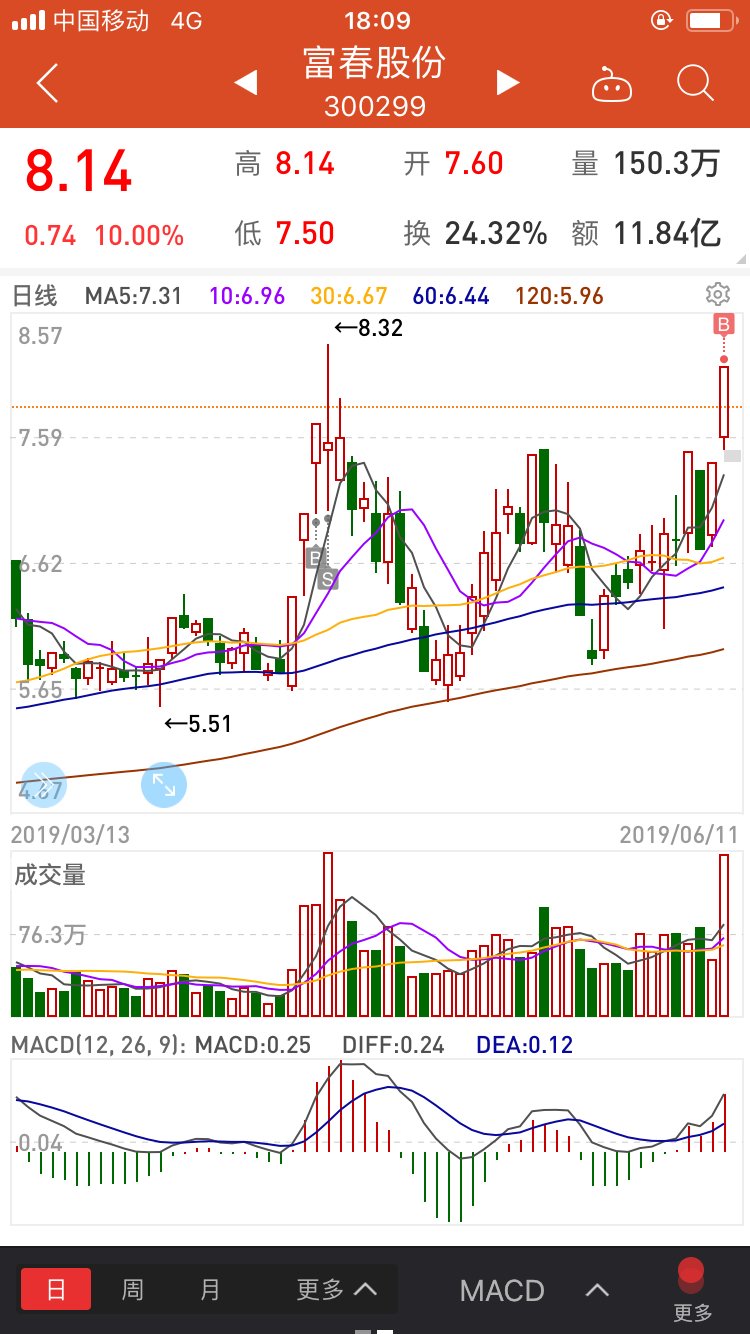Tap the back arrow in header
The image size is (750, 1334).
[x=47, y=83]
